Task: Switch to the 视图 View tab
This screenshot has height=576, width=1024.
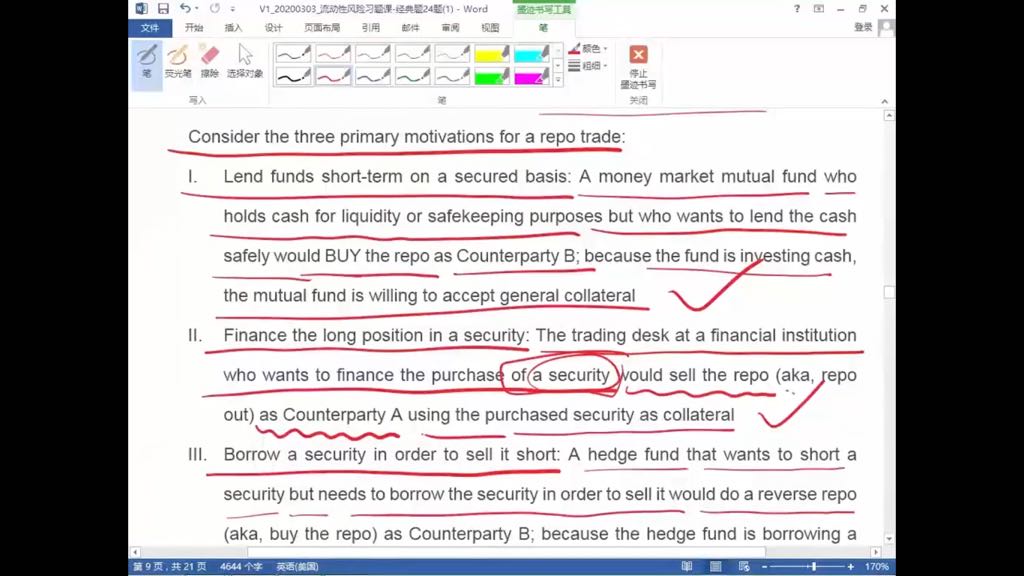Action: [x=490, y=27]
